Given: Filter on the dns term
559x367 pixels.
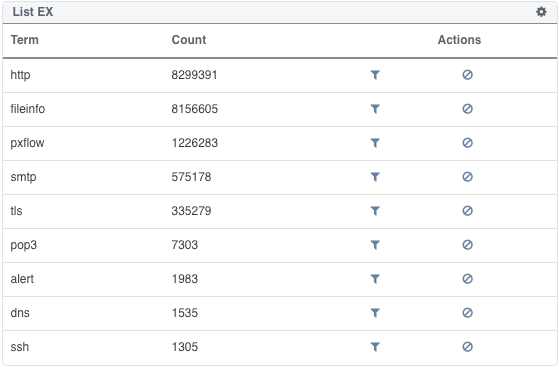Looking at the screenshot, I should coord(375,313).
